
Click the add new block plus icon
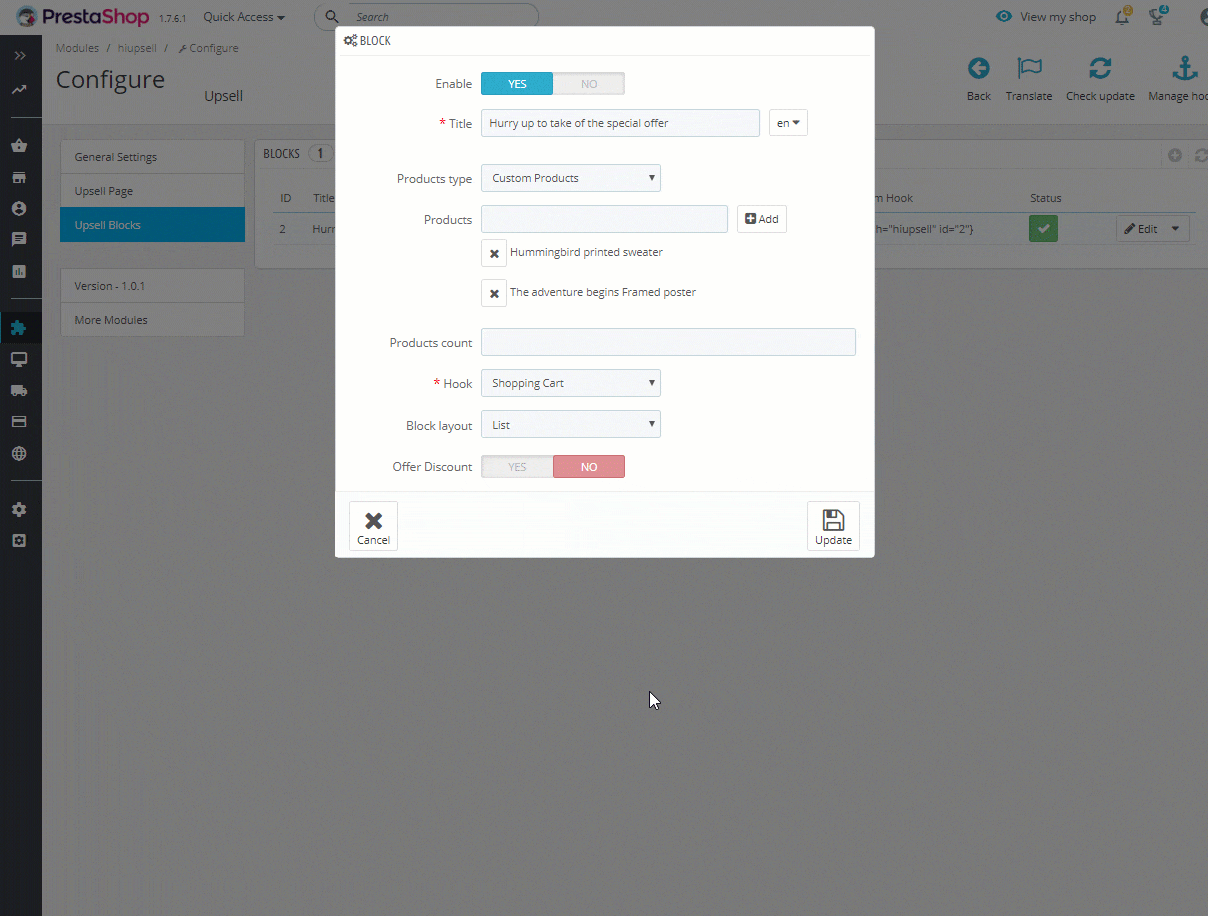point(1175,155)
